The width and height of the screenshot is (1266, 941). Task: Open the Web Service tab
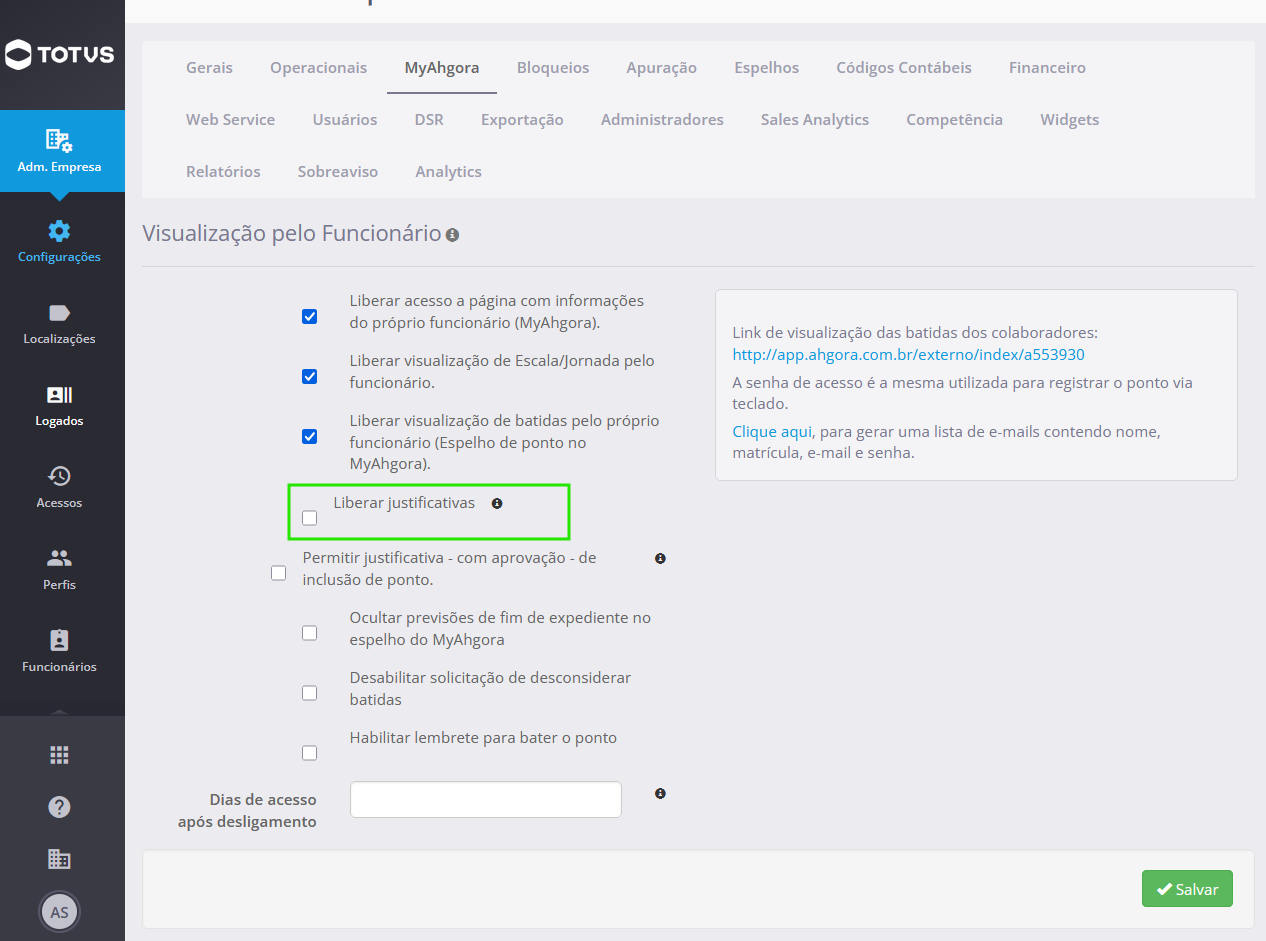point(230,120)
